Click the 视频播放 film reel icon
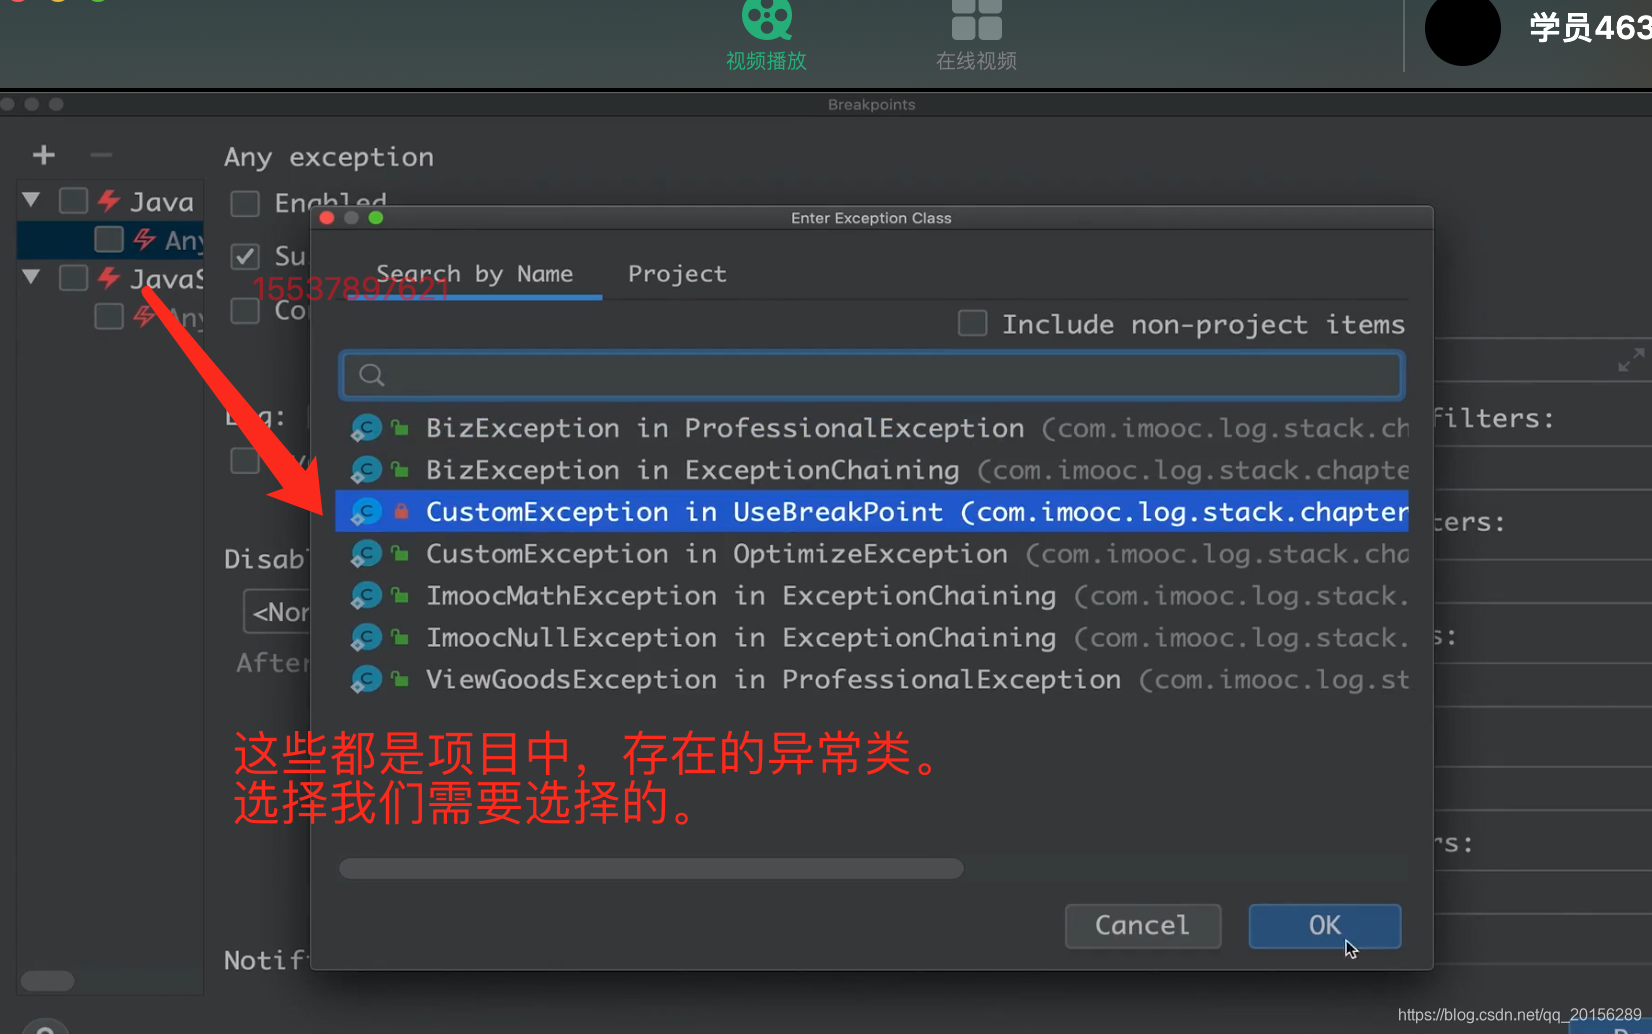 [x=767, y=18]
